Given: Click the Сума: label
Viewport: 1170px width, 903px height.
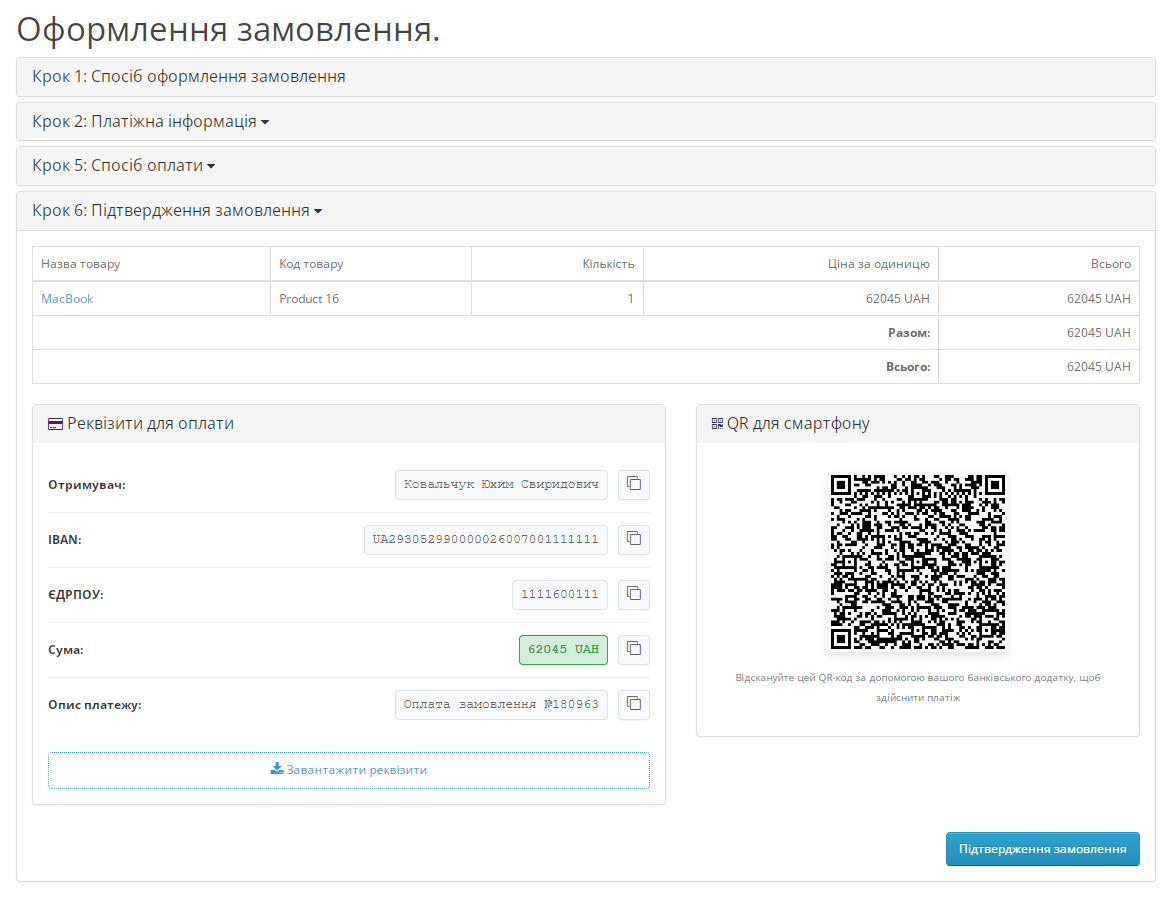Looking at the screenshot, I should point(66,650).
